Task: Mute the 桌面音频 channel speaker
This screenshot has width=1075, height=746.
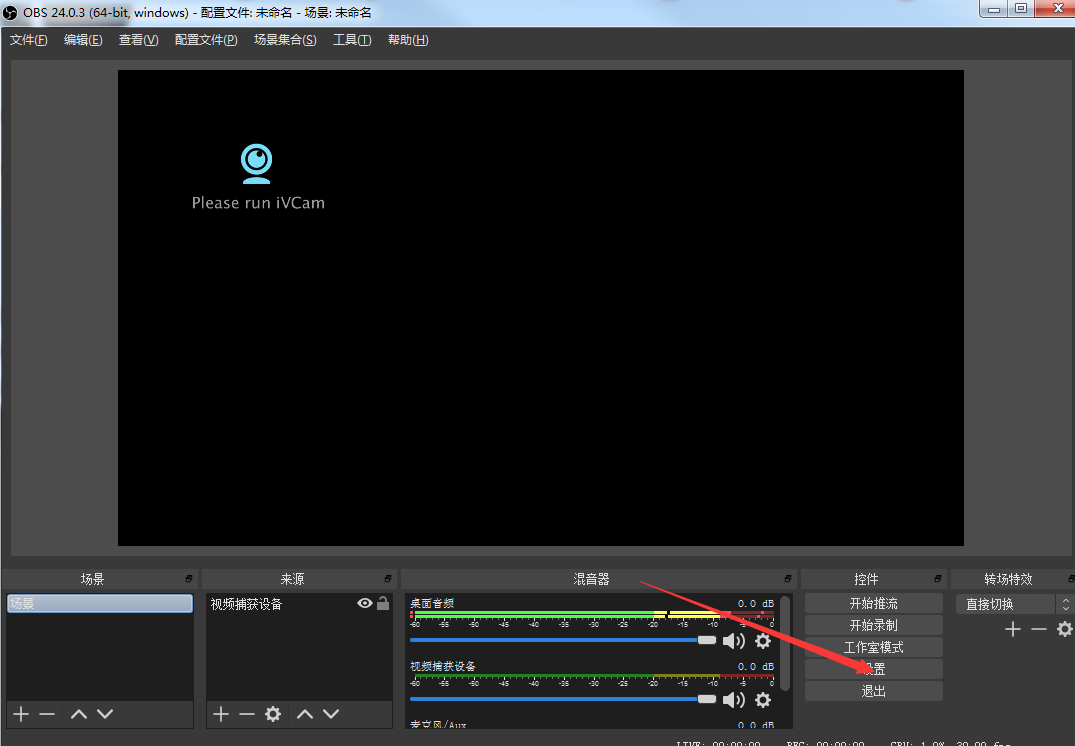Action: 734,640
